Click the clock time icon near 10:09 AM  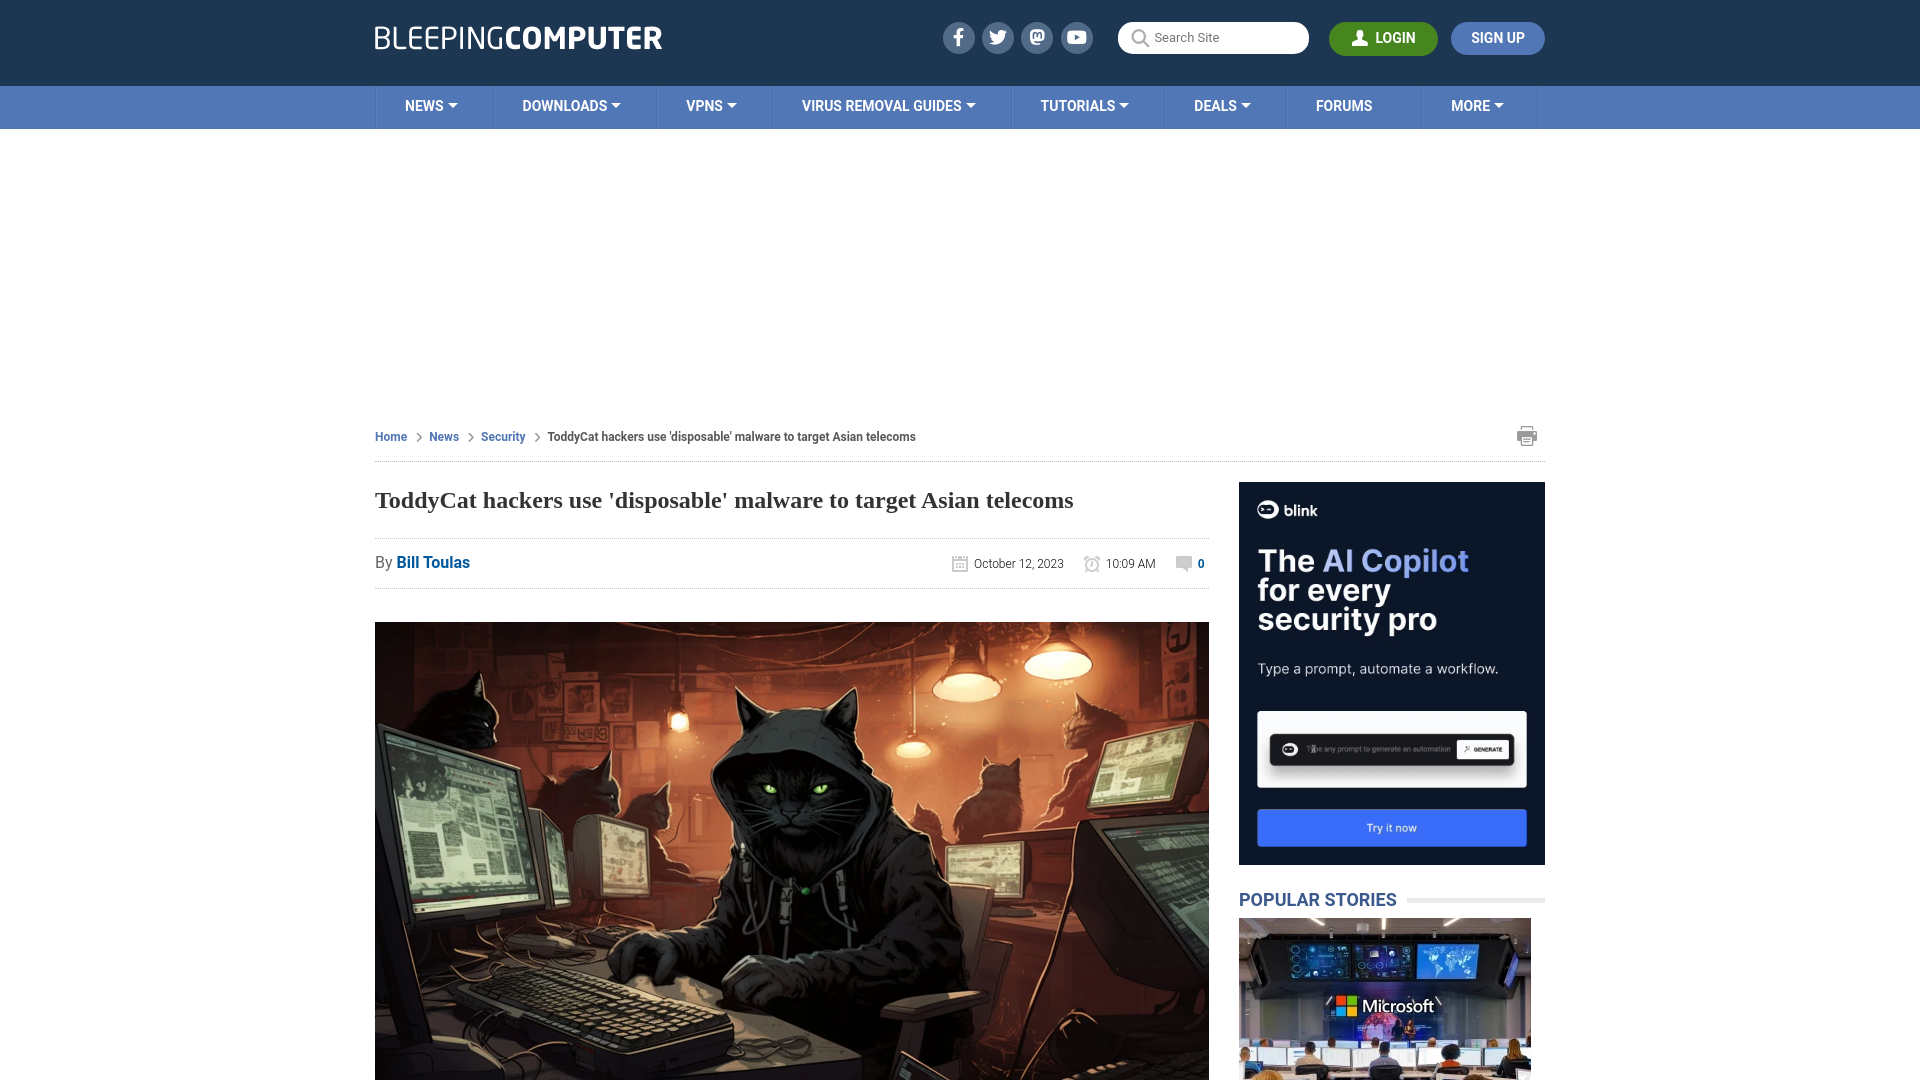point(1092,563)
